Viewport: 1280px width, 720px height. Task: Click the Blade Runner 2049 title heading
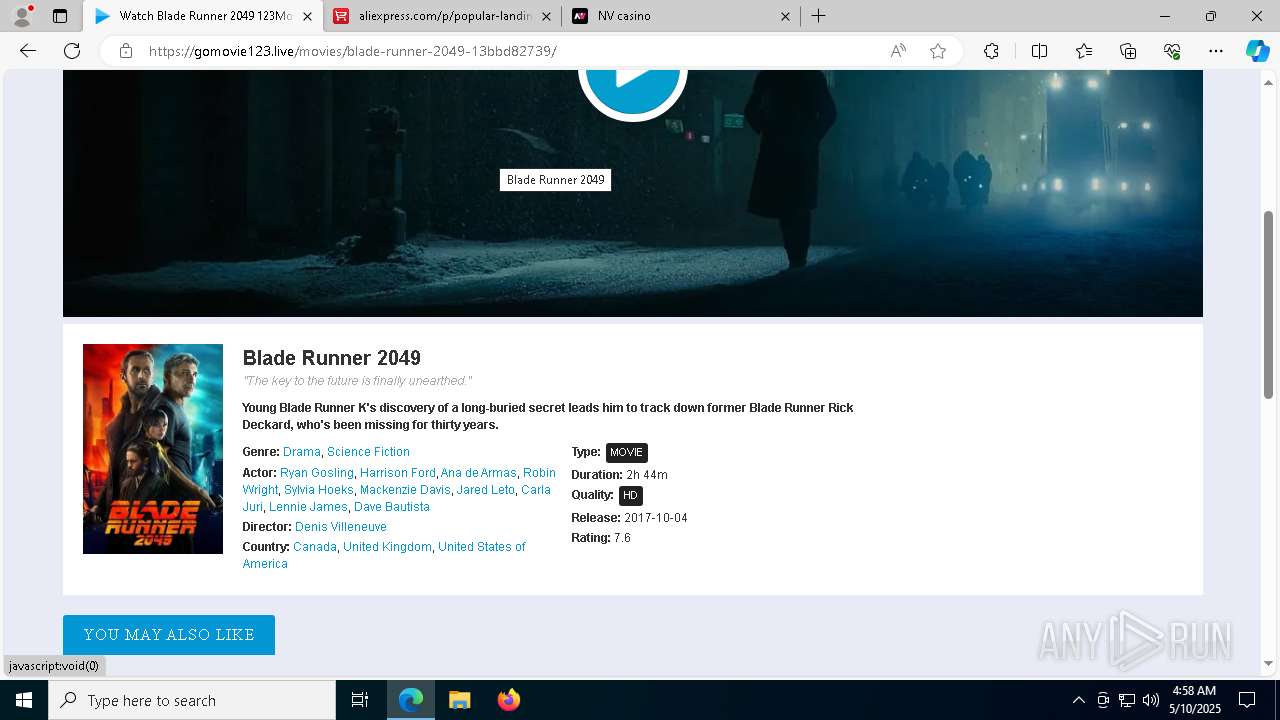332,358
